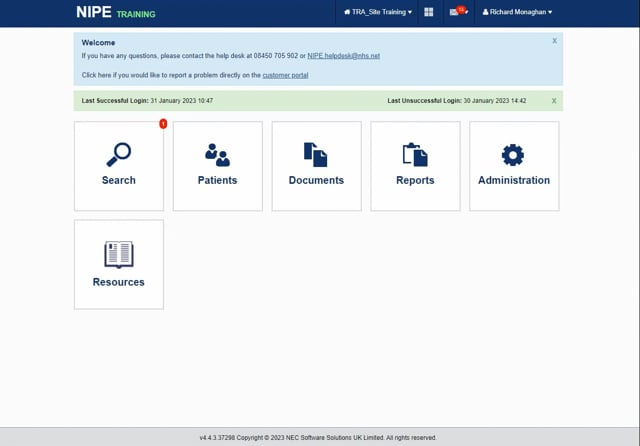Image resolution: width=640 pixels, height=446 pixels.
Task: Click the dashboard grid icon in header
Action: 429,12
